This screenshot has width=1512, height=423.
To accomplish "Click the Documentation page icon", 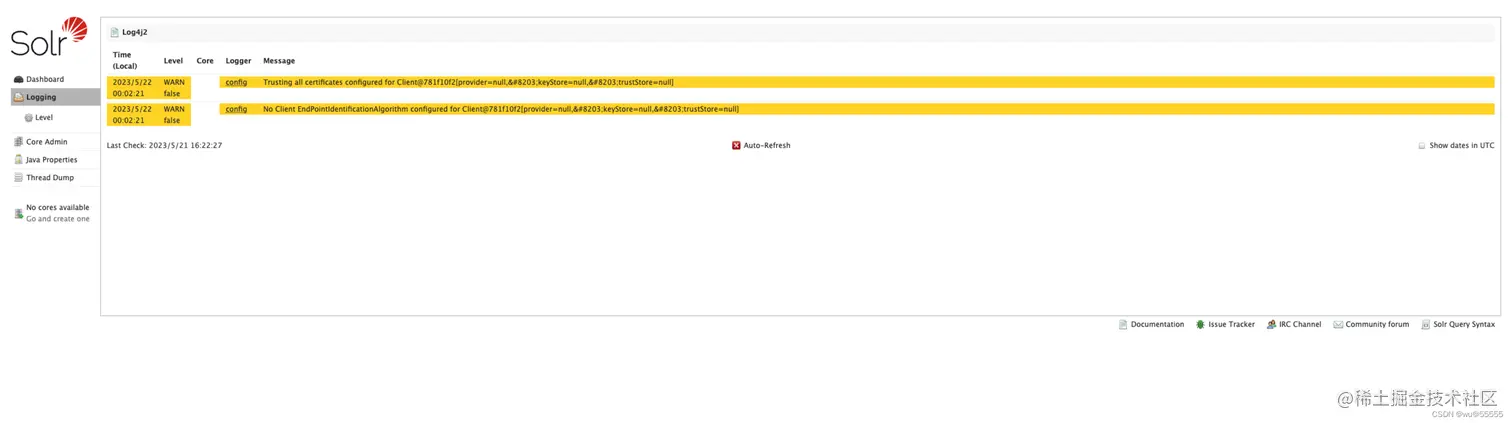I will pos(1123,324).
